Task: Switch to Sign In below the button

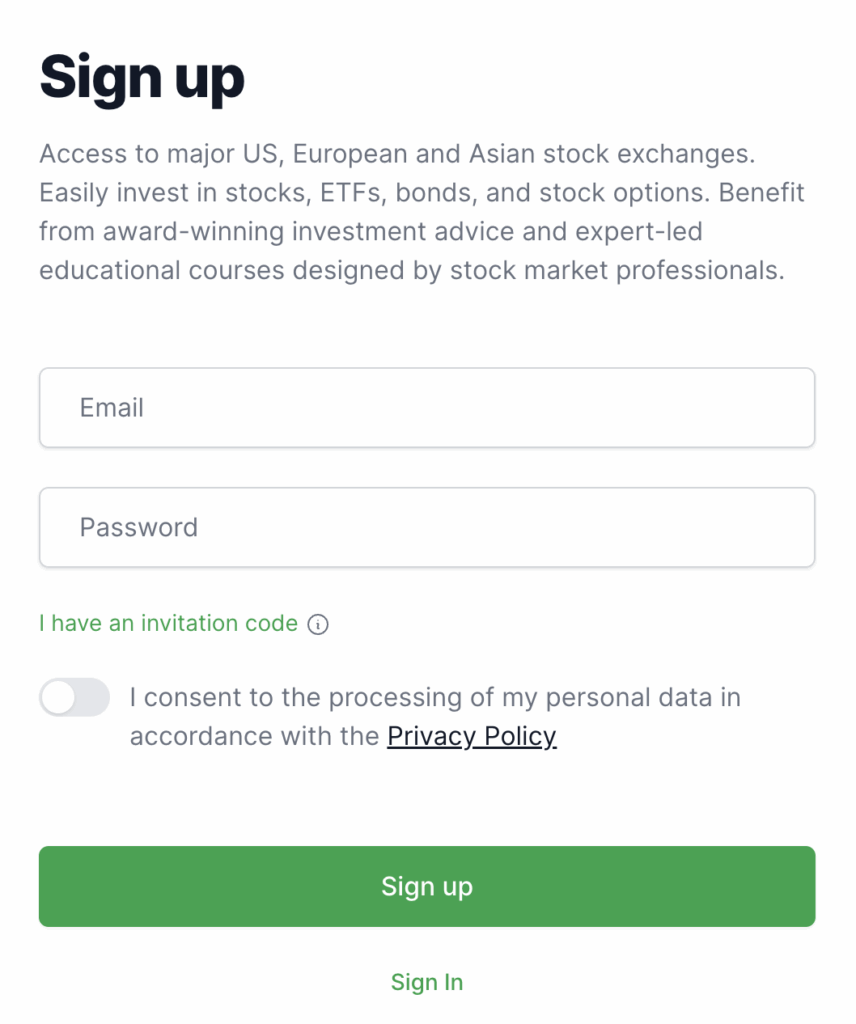Action: pos(427,982)
